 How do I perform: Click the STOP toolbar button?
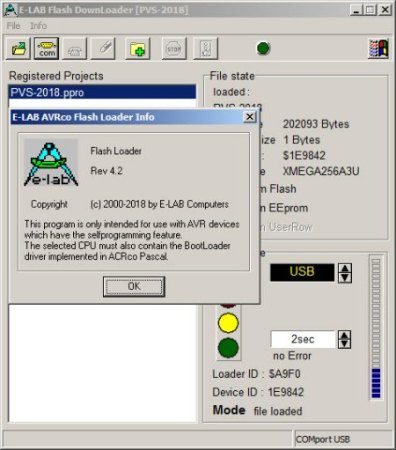point(174,49)
